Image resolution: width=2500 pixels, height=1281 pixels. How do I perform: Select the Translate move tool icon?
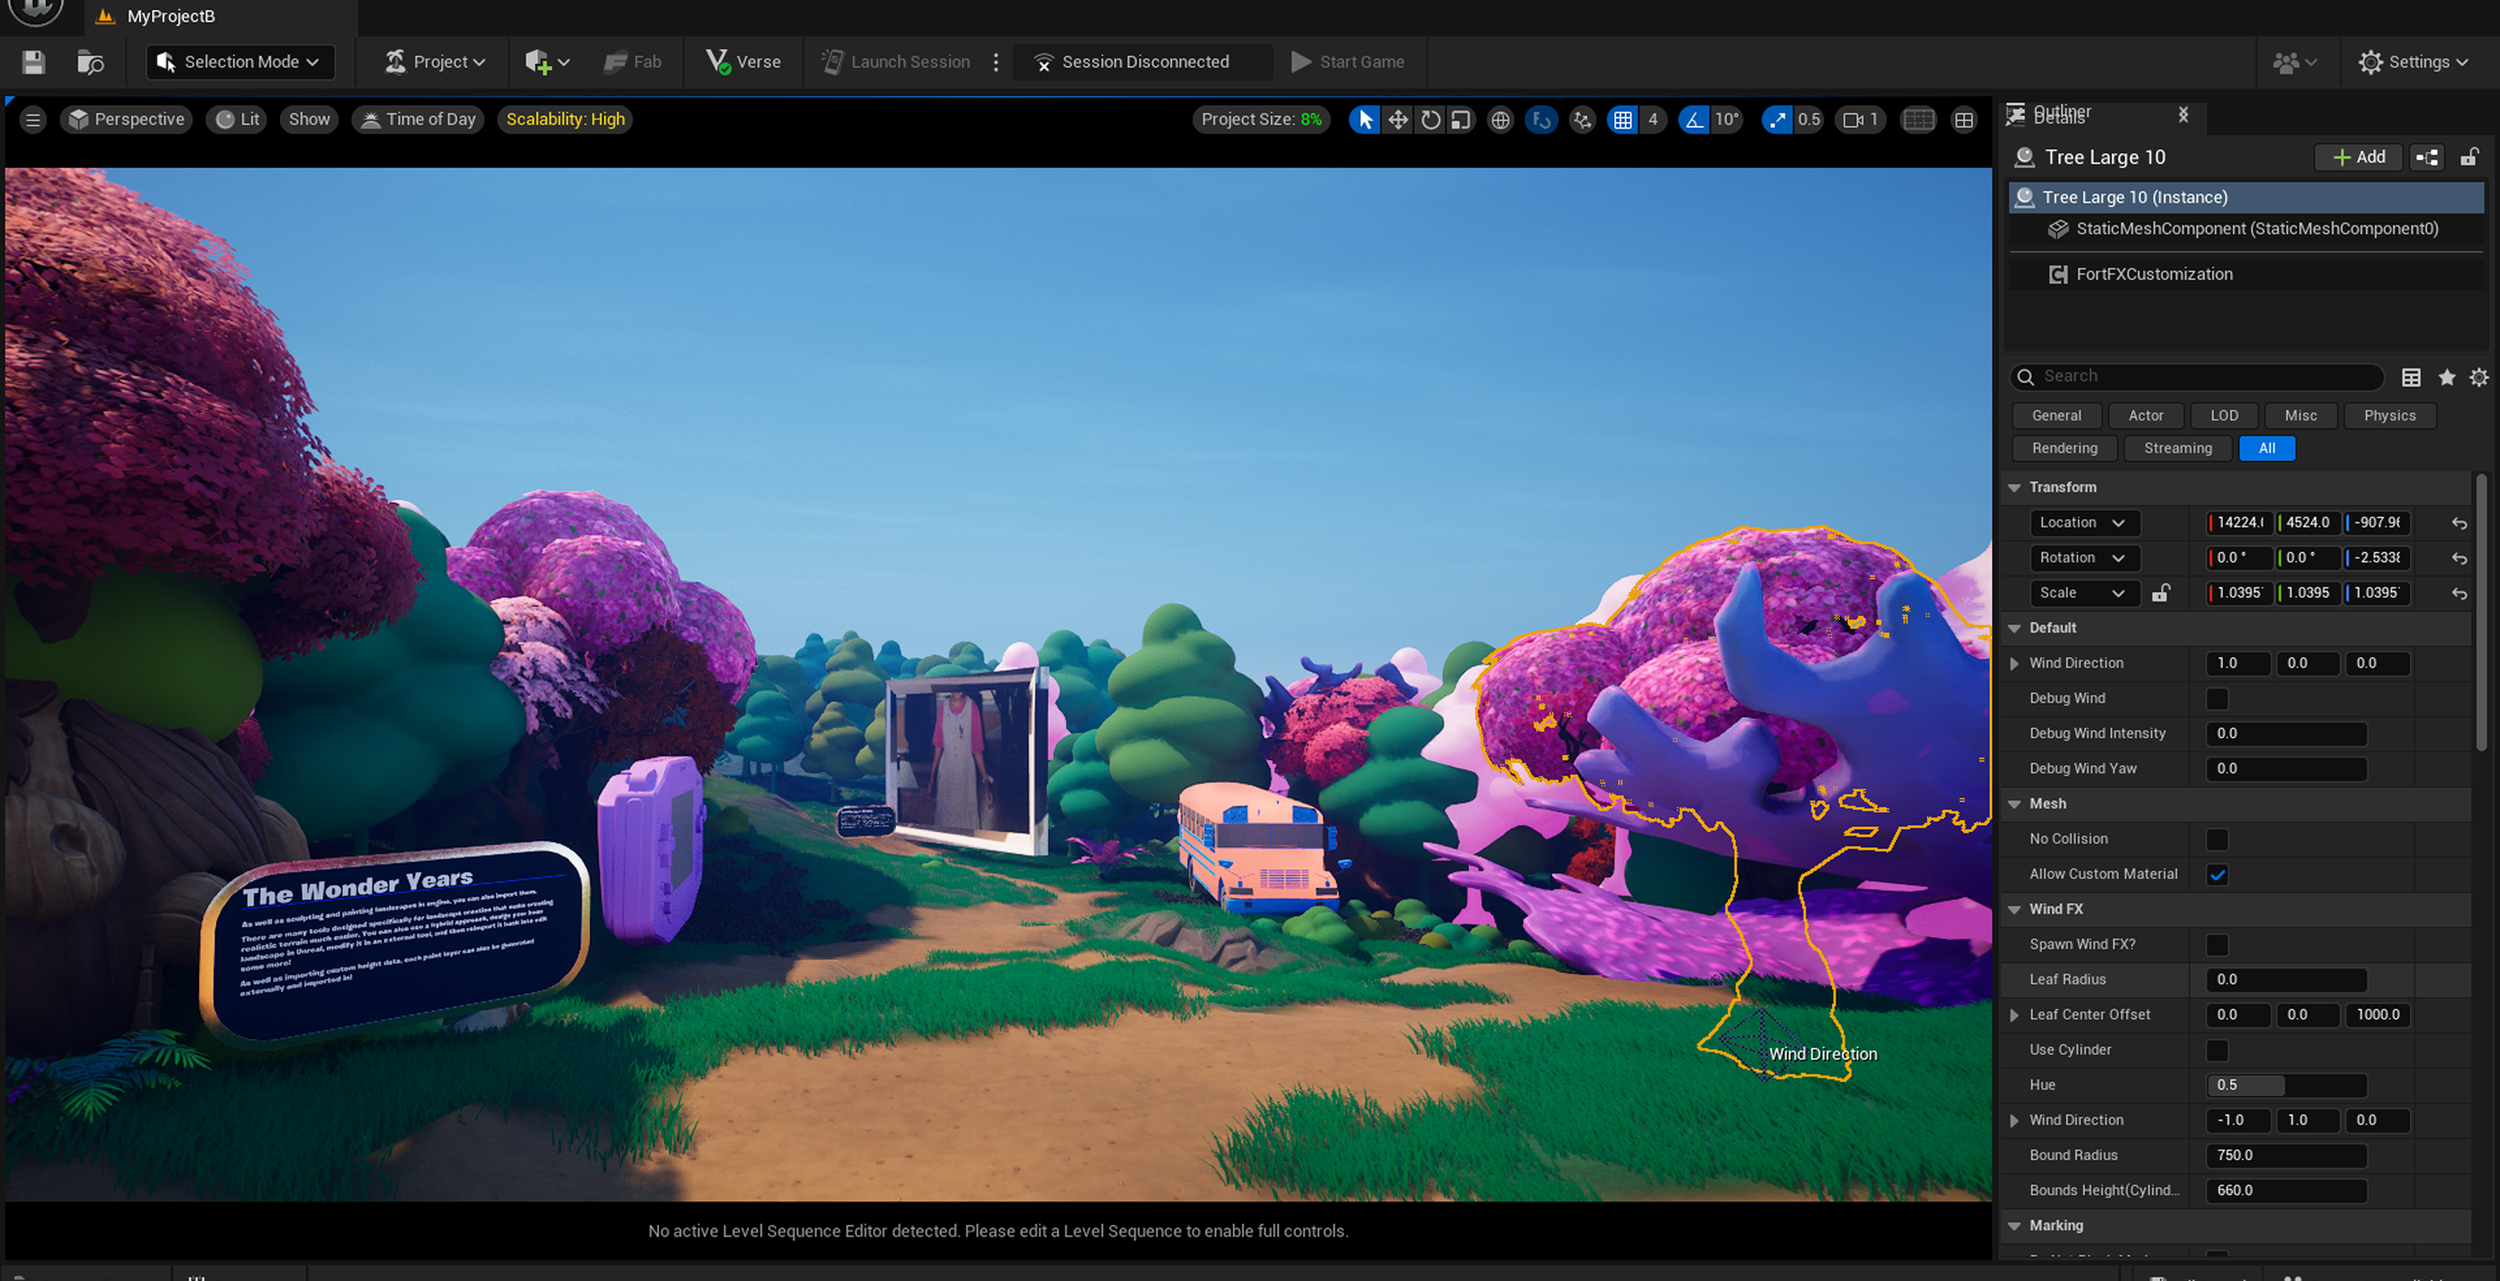coord(1398,120)
